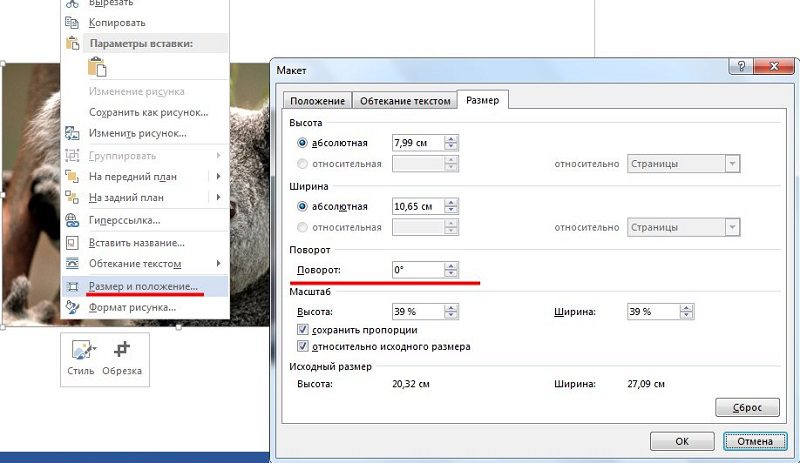
Task: Choose Размер и положение menu item
Action: (143, 286)
